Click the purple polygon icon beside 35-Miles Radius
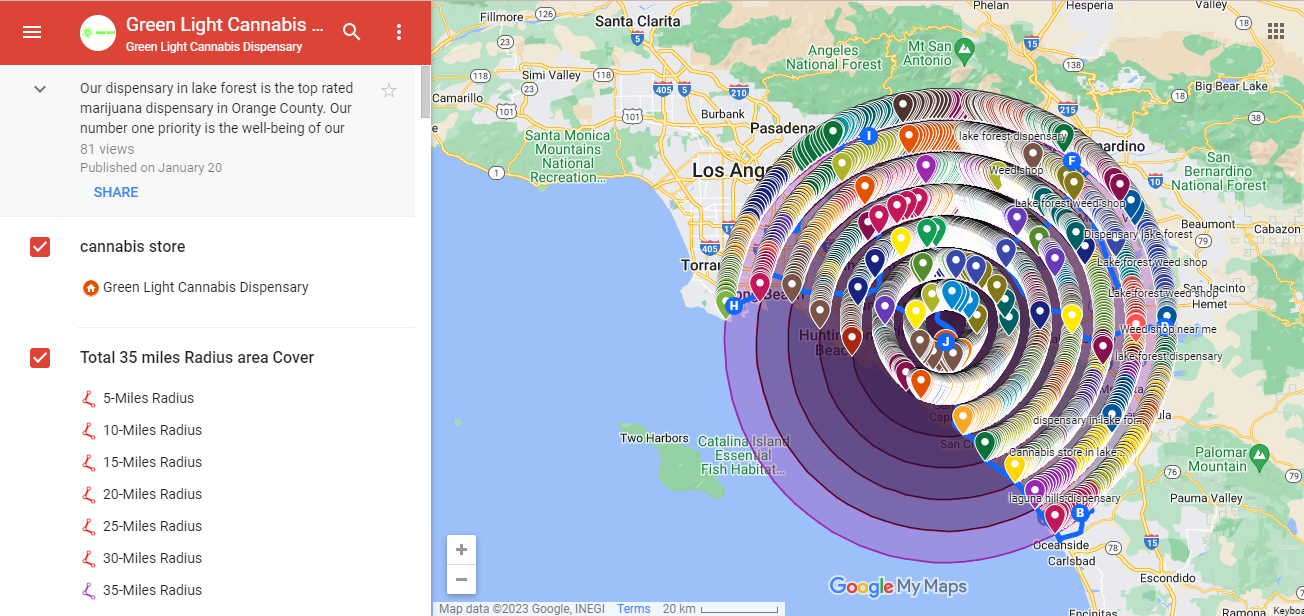The image size is (1304, 616). (89, 590)
